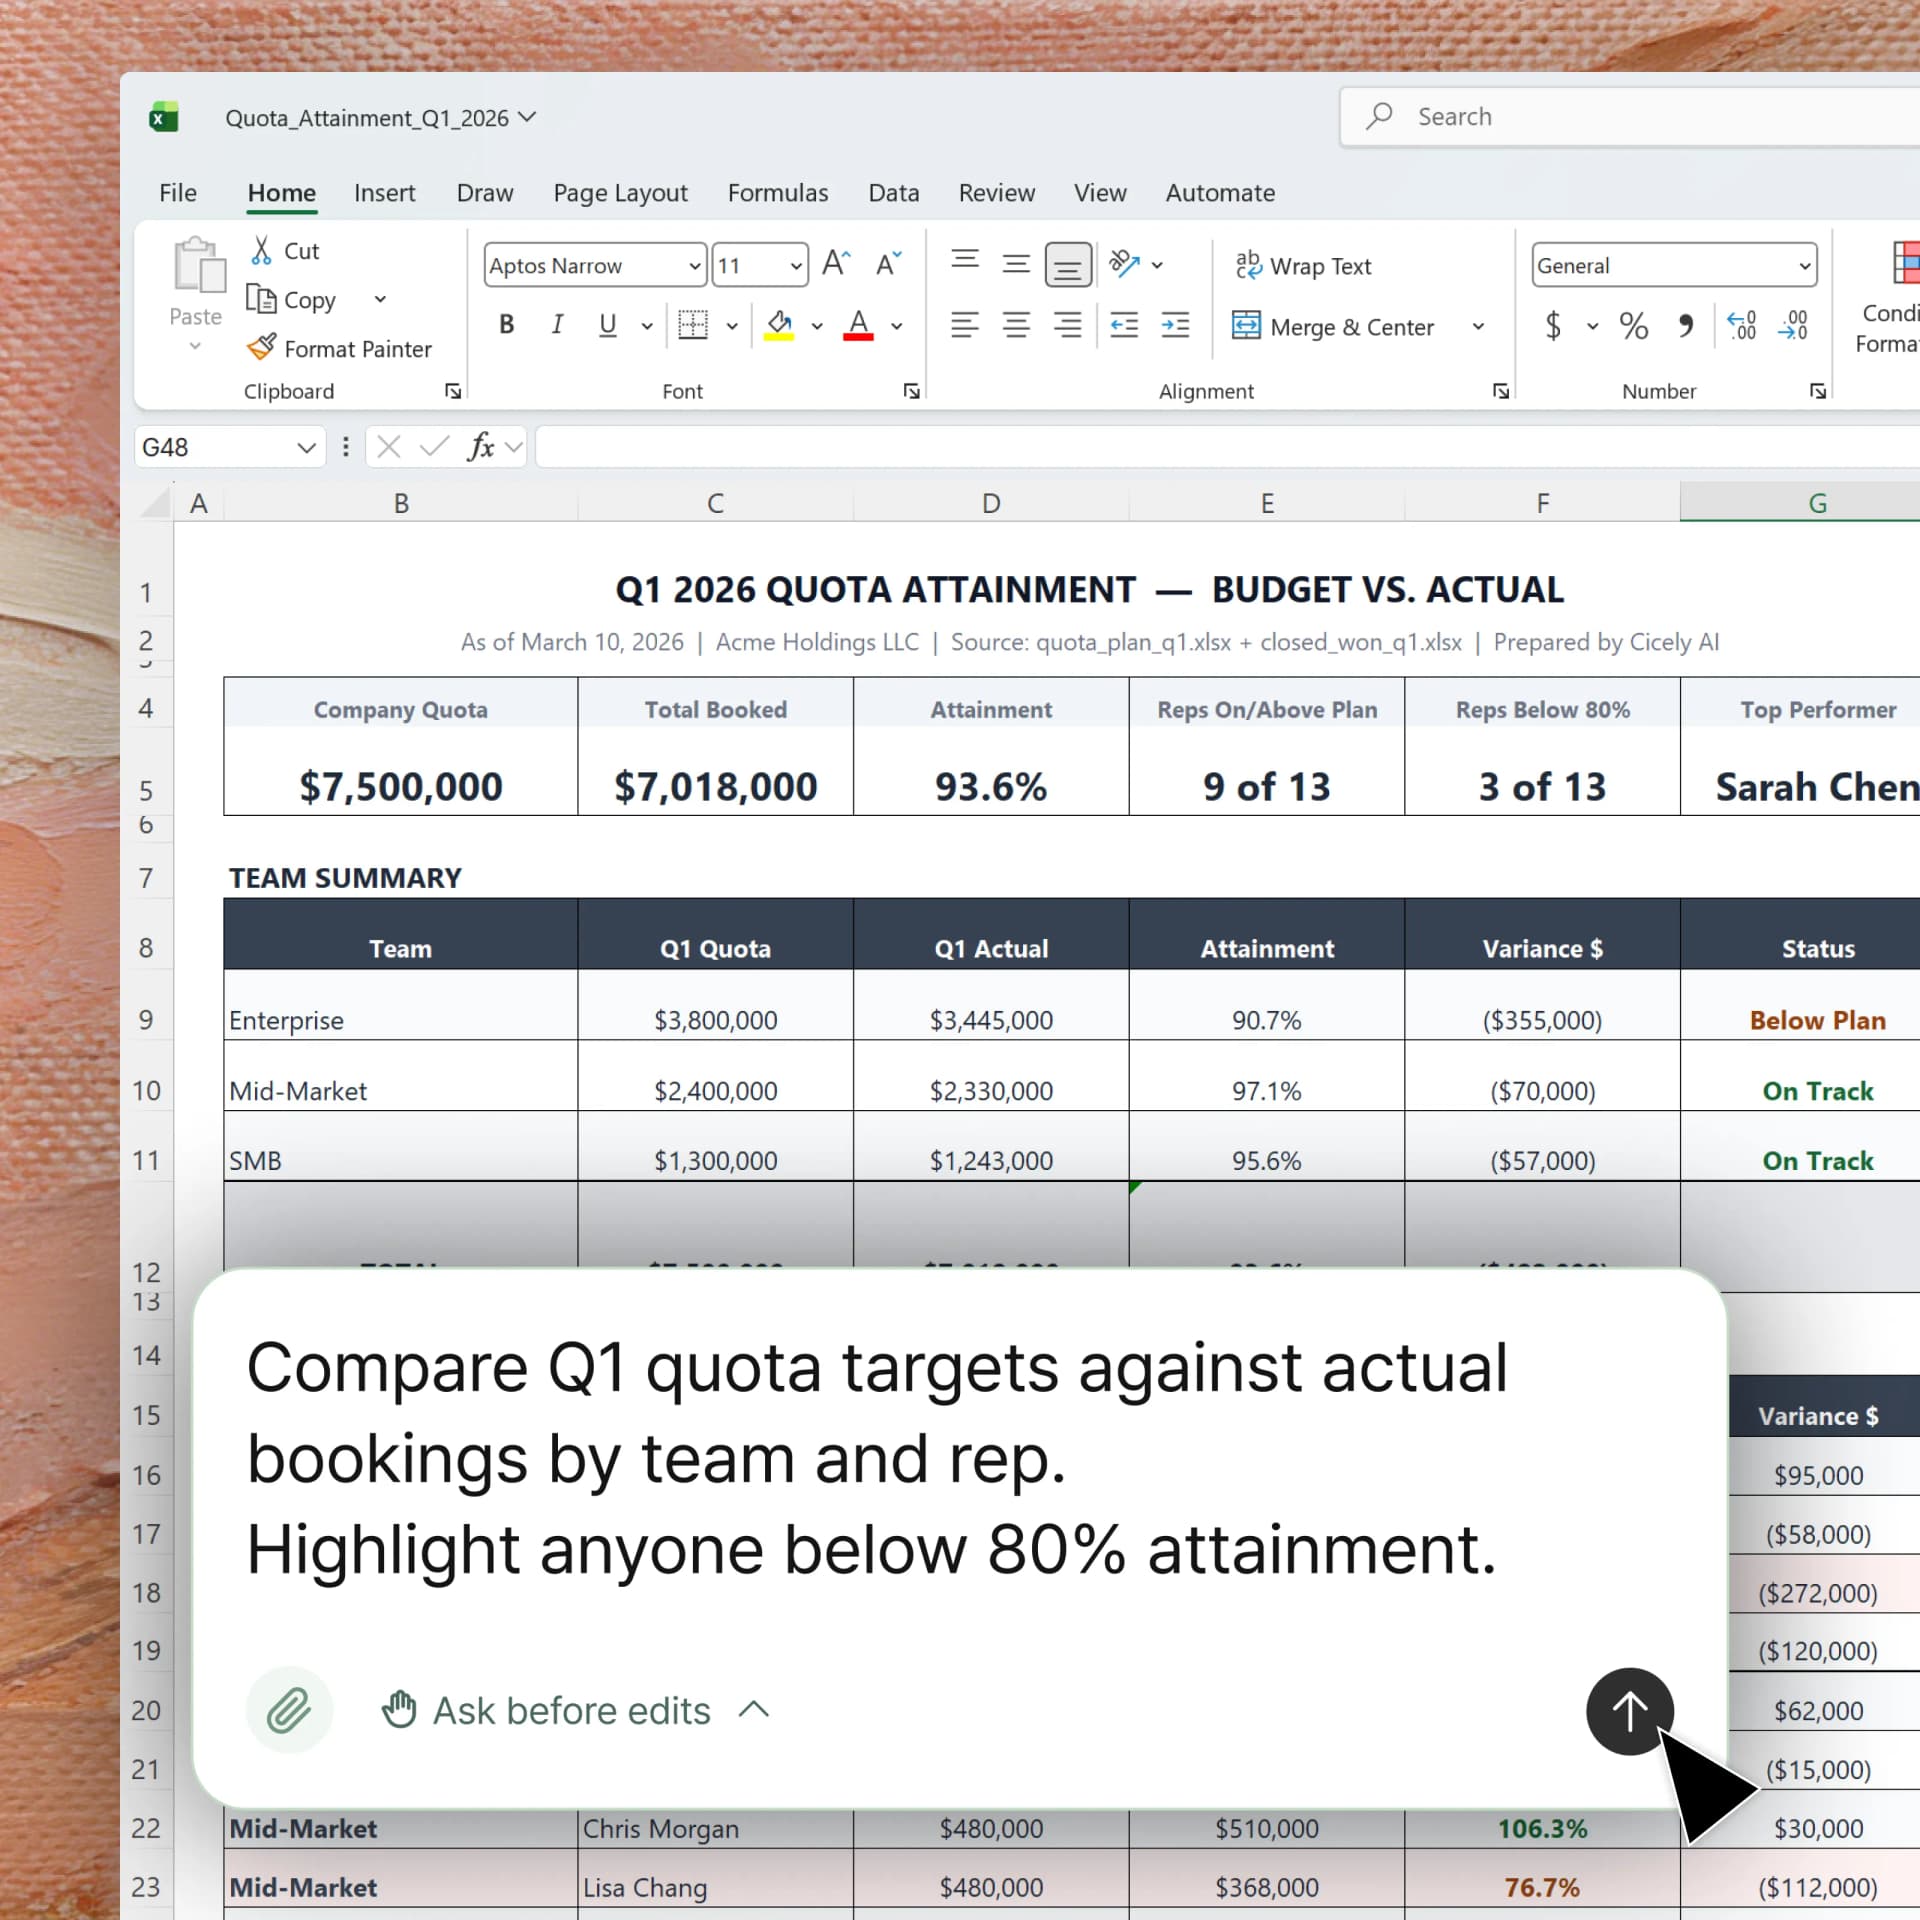
Task: Click the Percent Style icon
Action: tap(1633, 326)
